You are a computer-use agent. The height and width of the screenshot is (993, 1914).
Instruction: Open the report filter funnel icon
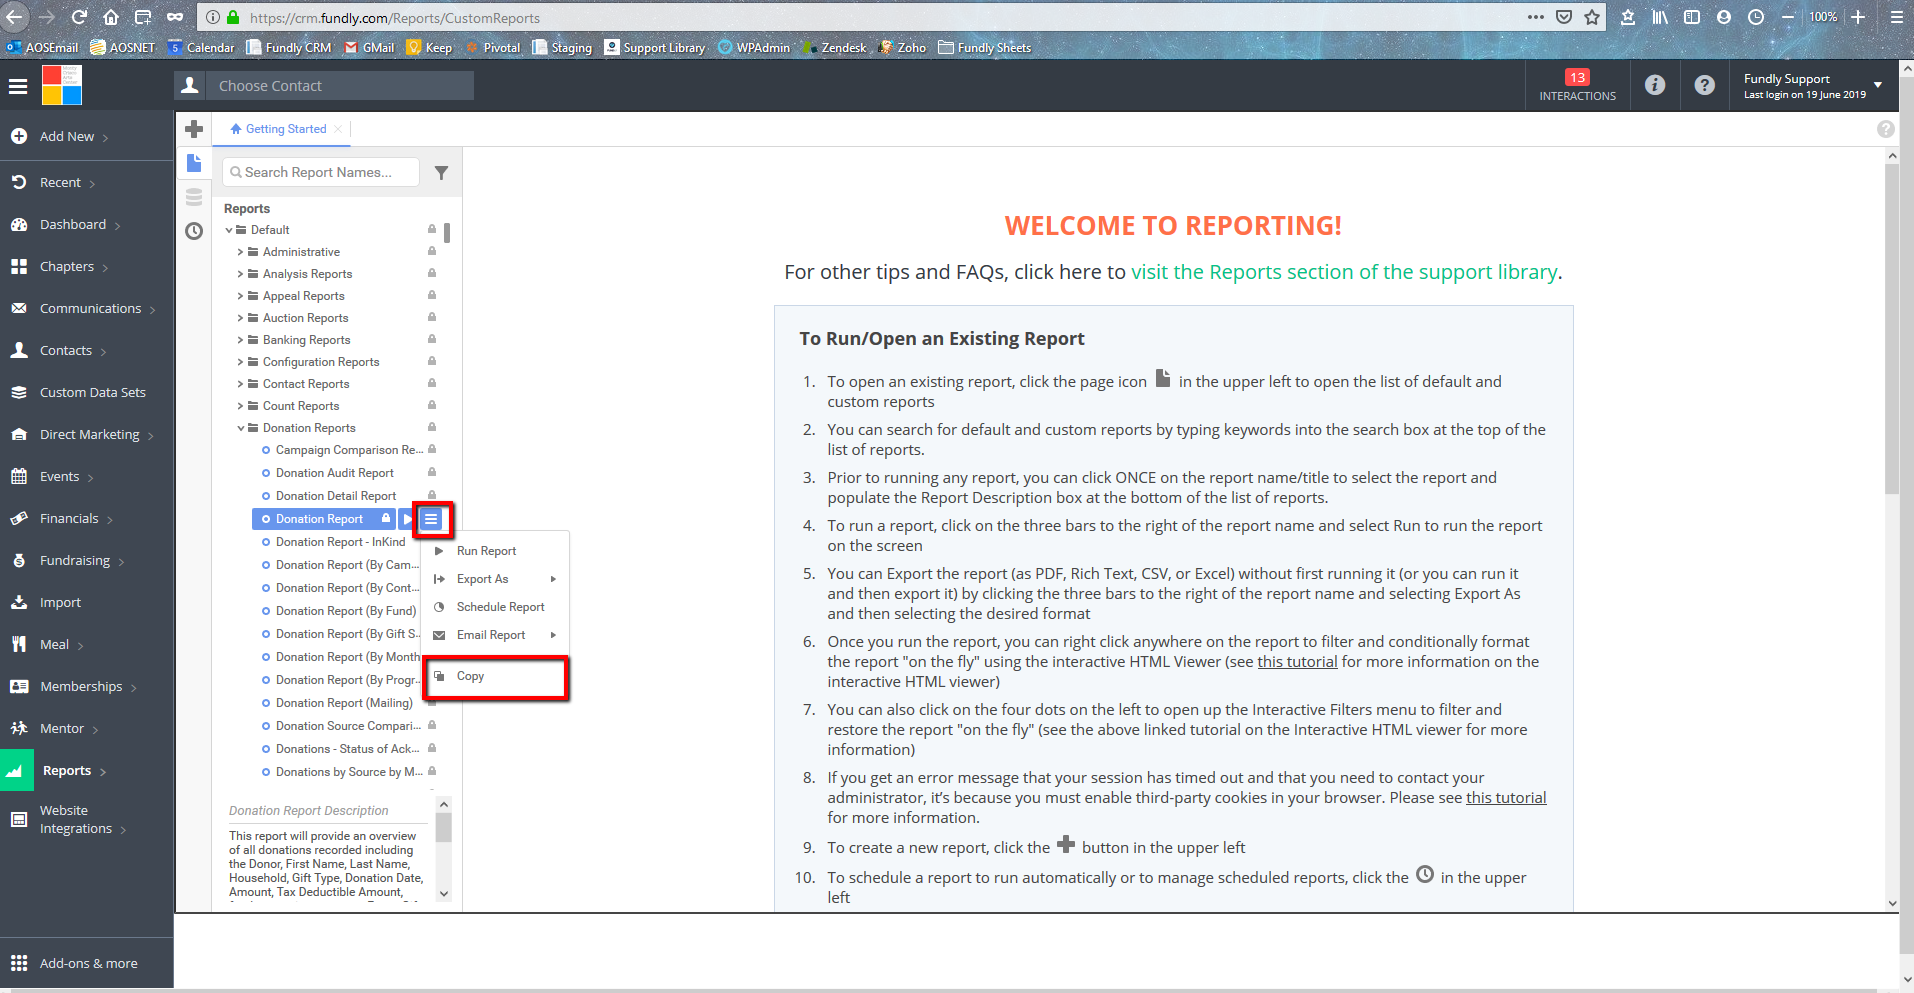click(x=441, y=172)
